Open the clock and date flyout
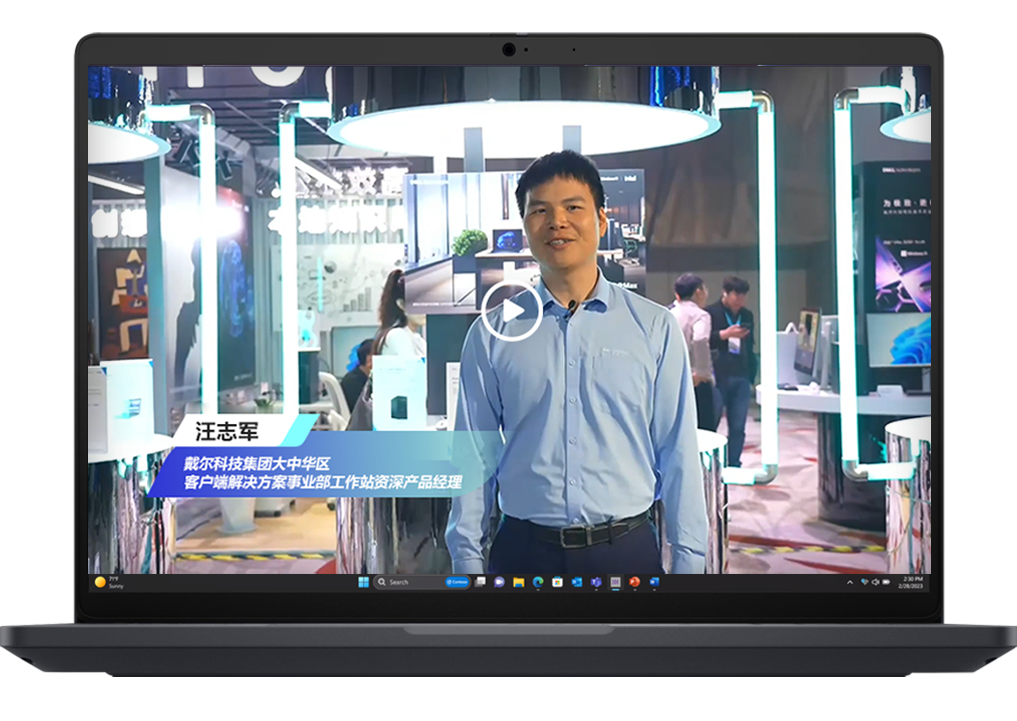The image size is (1017, 721). (x=913, y=582)
